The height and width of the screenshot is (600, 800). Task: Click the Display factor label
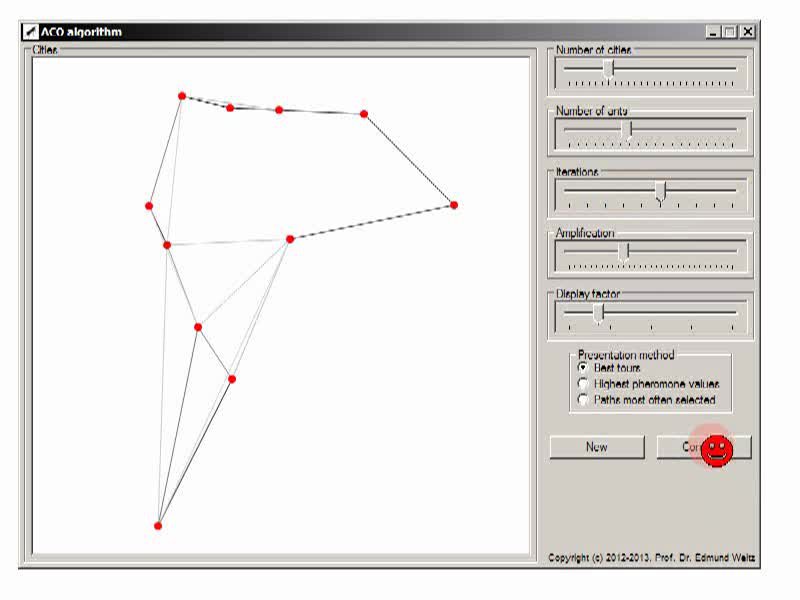(588, 294)
